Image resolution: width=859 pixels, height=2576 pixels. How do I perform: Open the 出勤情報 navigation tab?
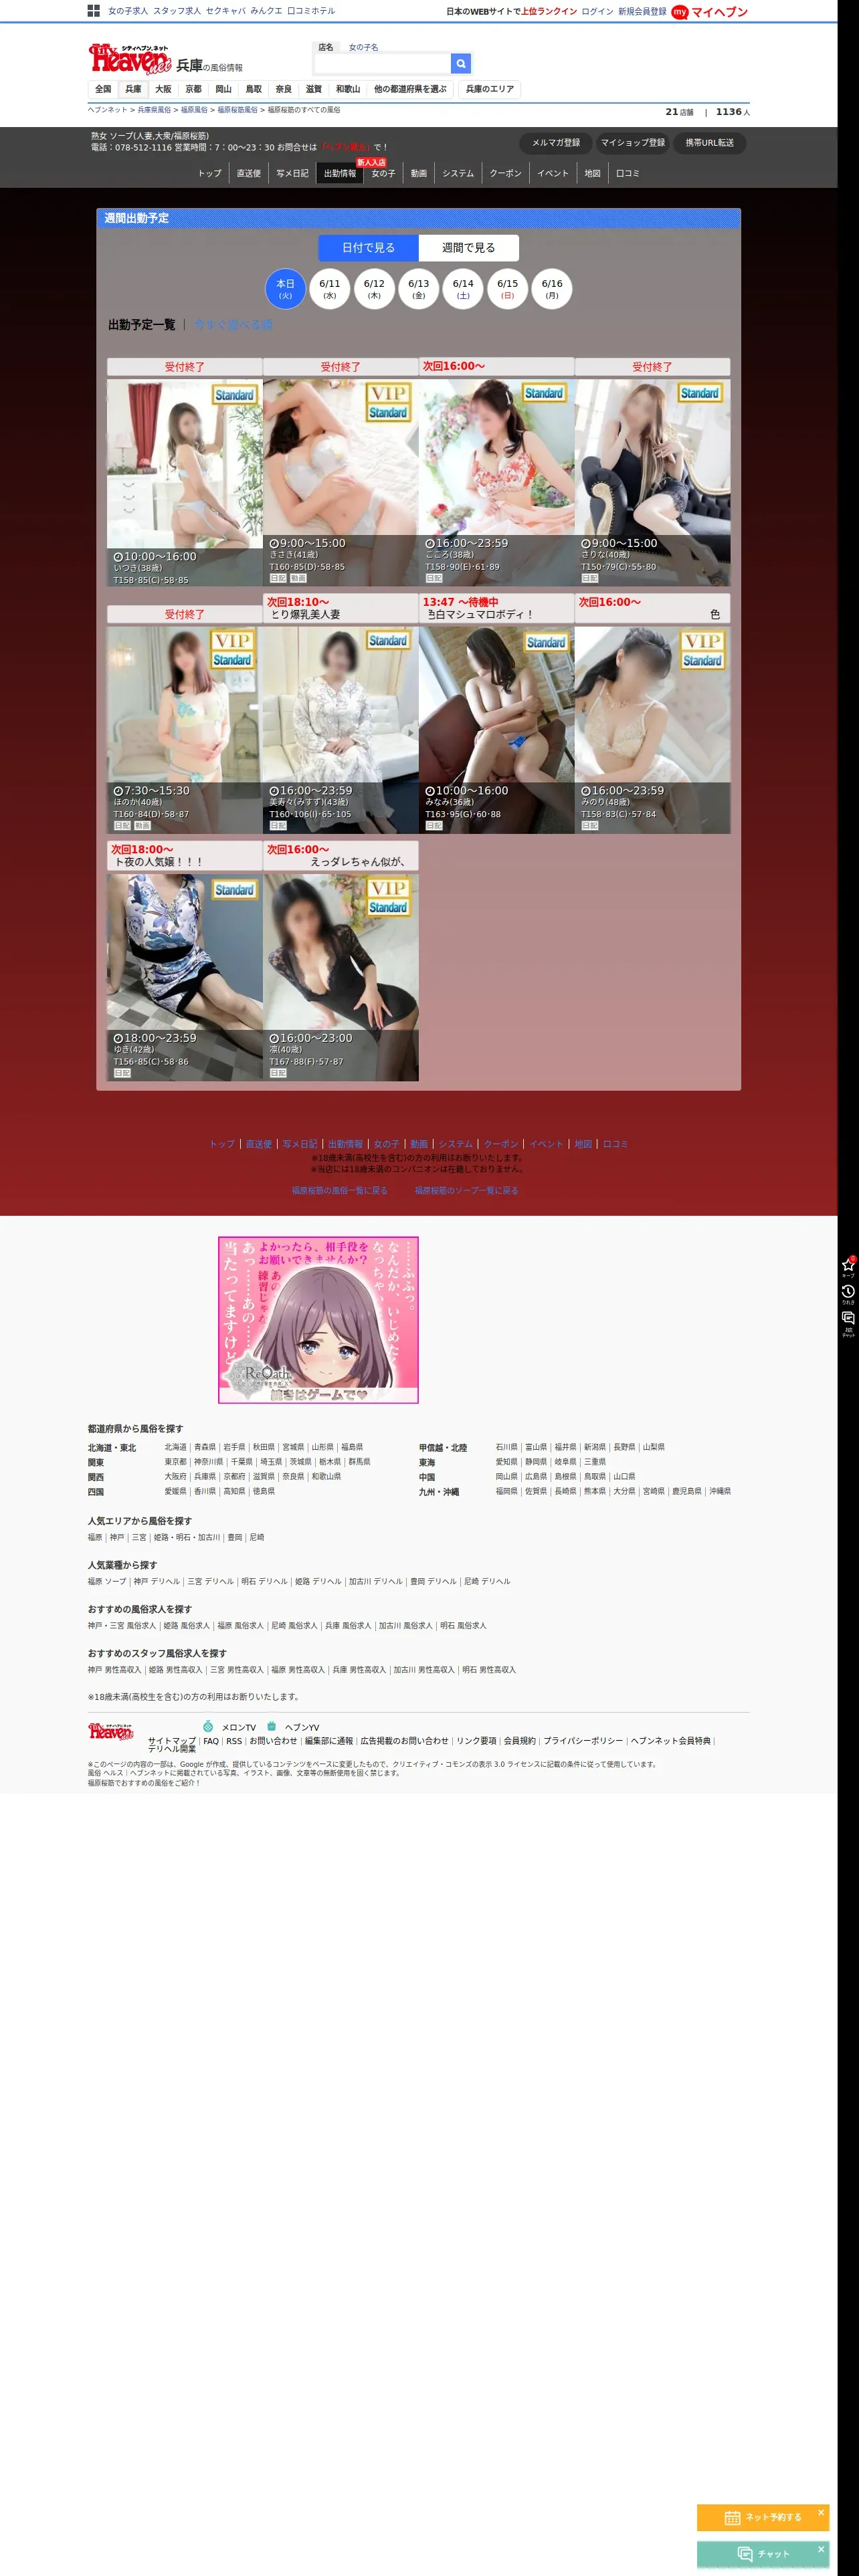pos(340,173)
